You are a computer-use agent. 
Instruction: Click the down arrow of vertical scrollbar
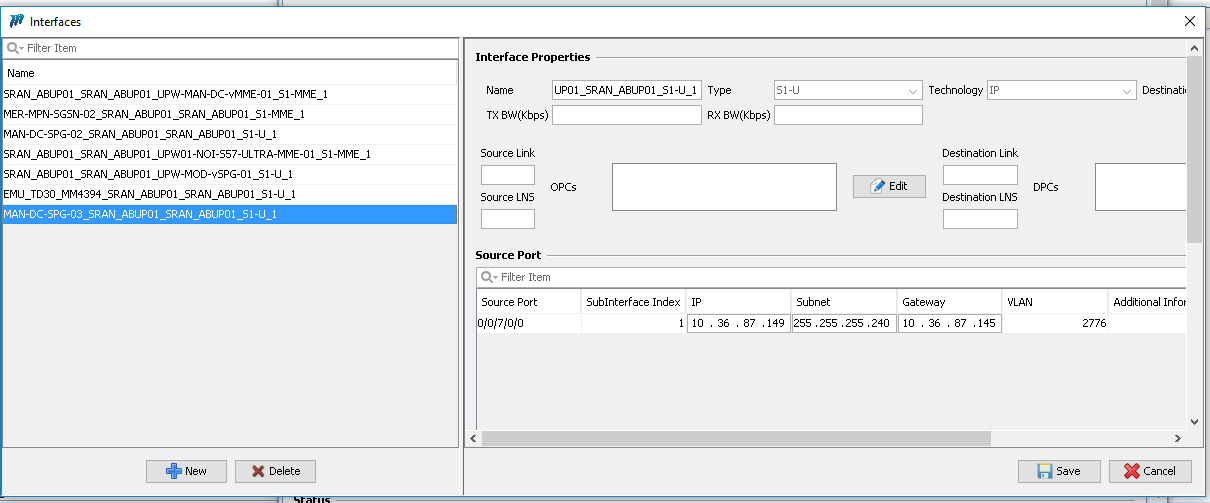(1194, 423)
